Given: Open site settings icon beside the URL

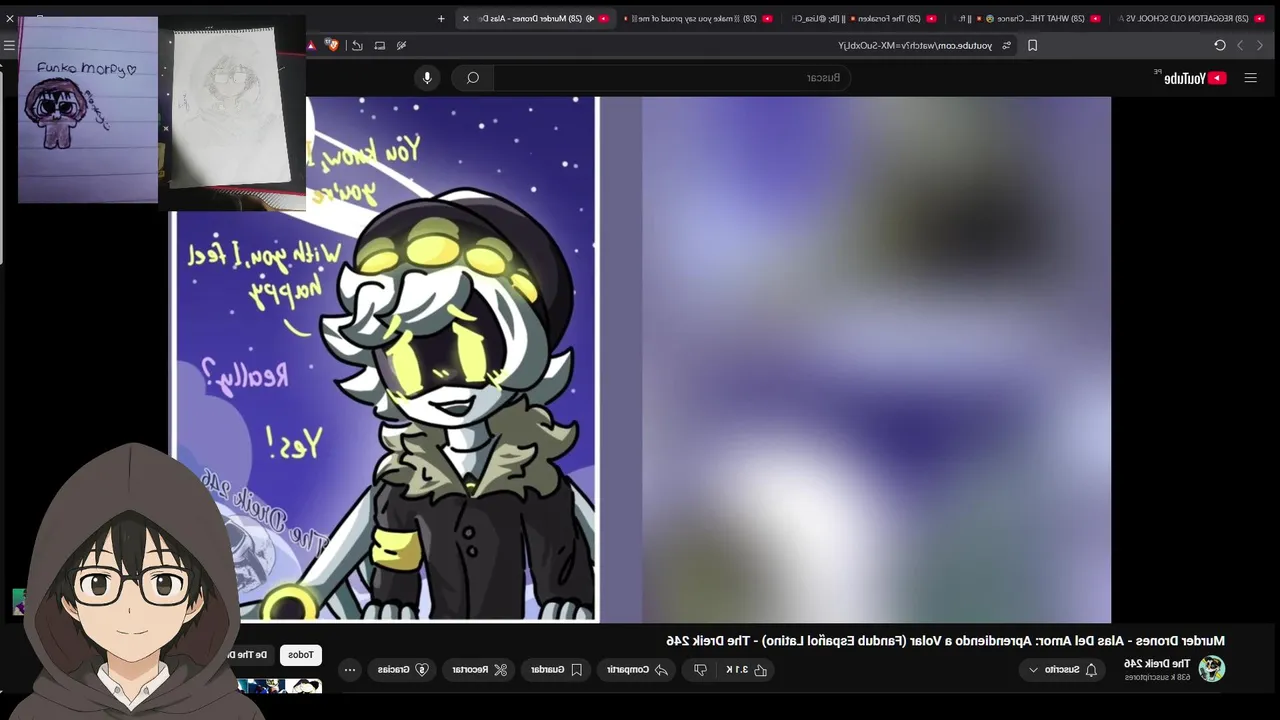Looking at the screenshot, I should [1006, 45].
